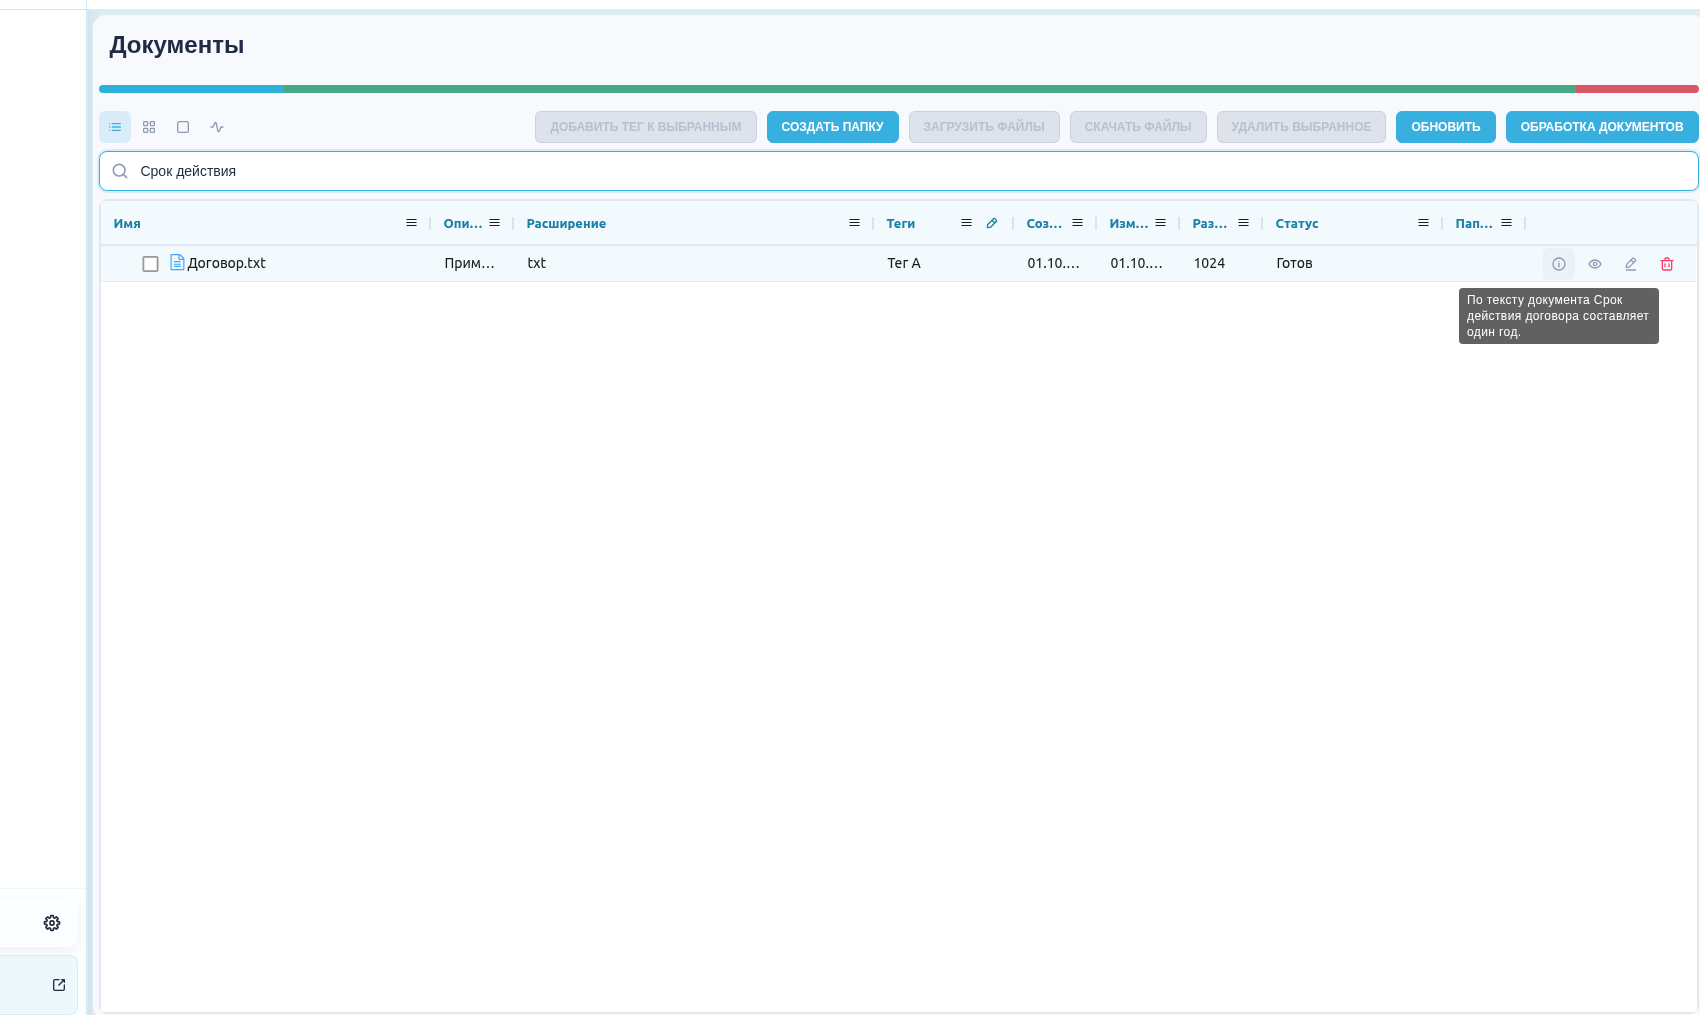Sort by the Теги column header
The width and height of the screenshot is (1700, 1015).
(901, 224)
